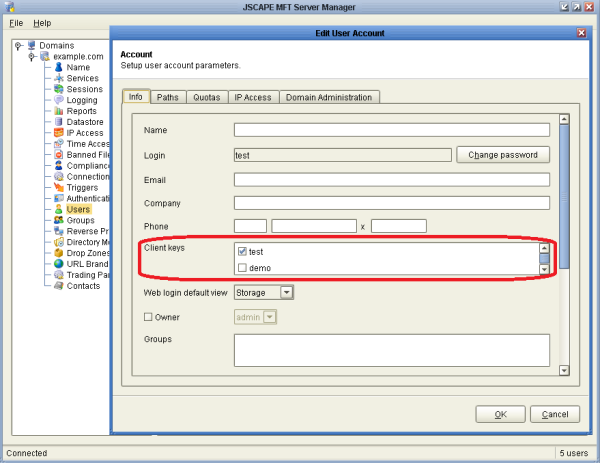Image resolution: width=600 pixels, height=463 pixels.
Task: Switch to the Quotas tab
Action: [206, 97]
